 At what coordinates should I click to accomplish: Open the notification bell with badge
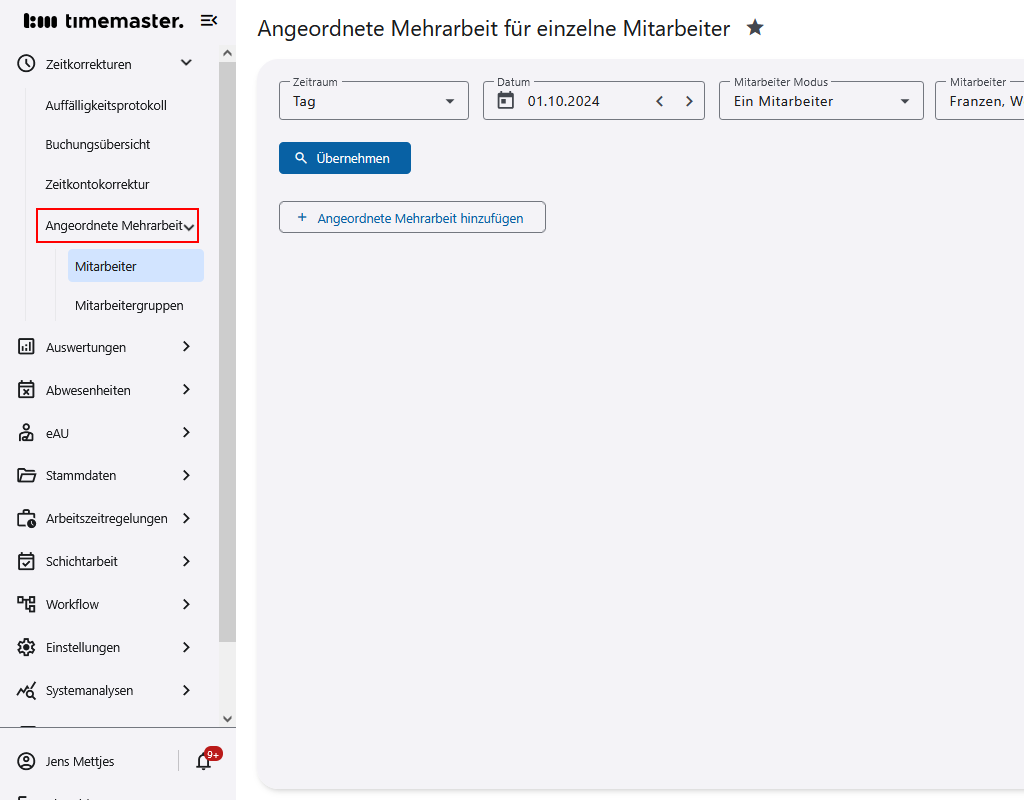203,761
